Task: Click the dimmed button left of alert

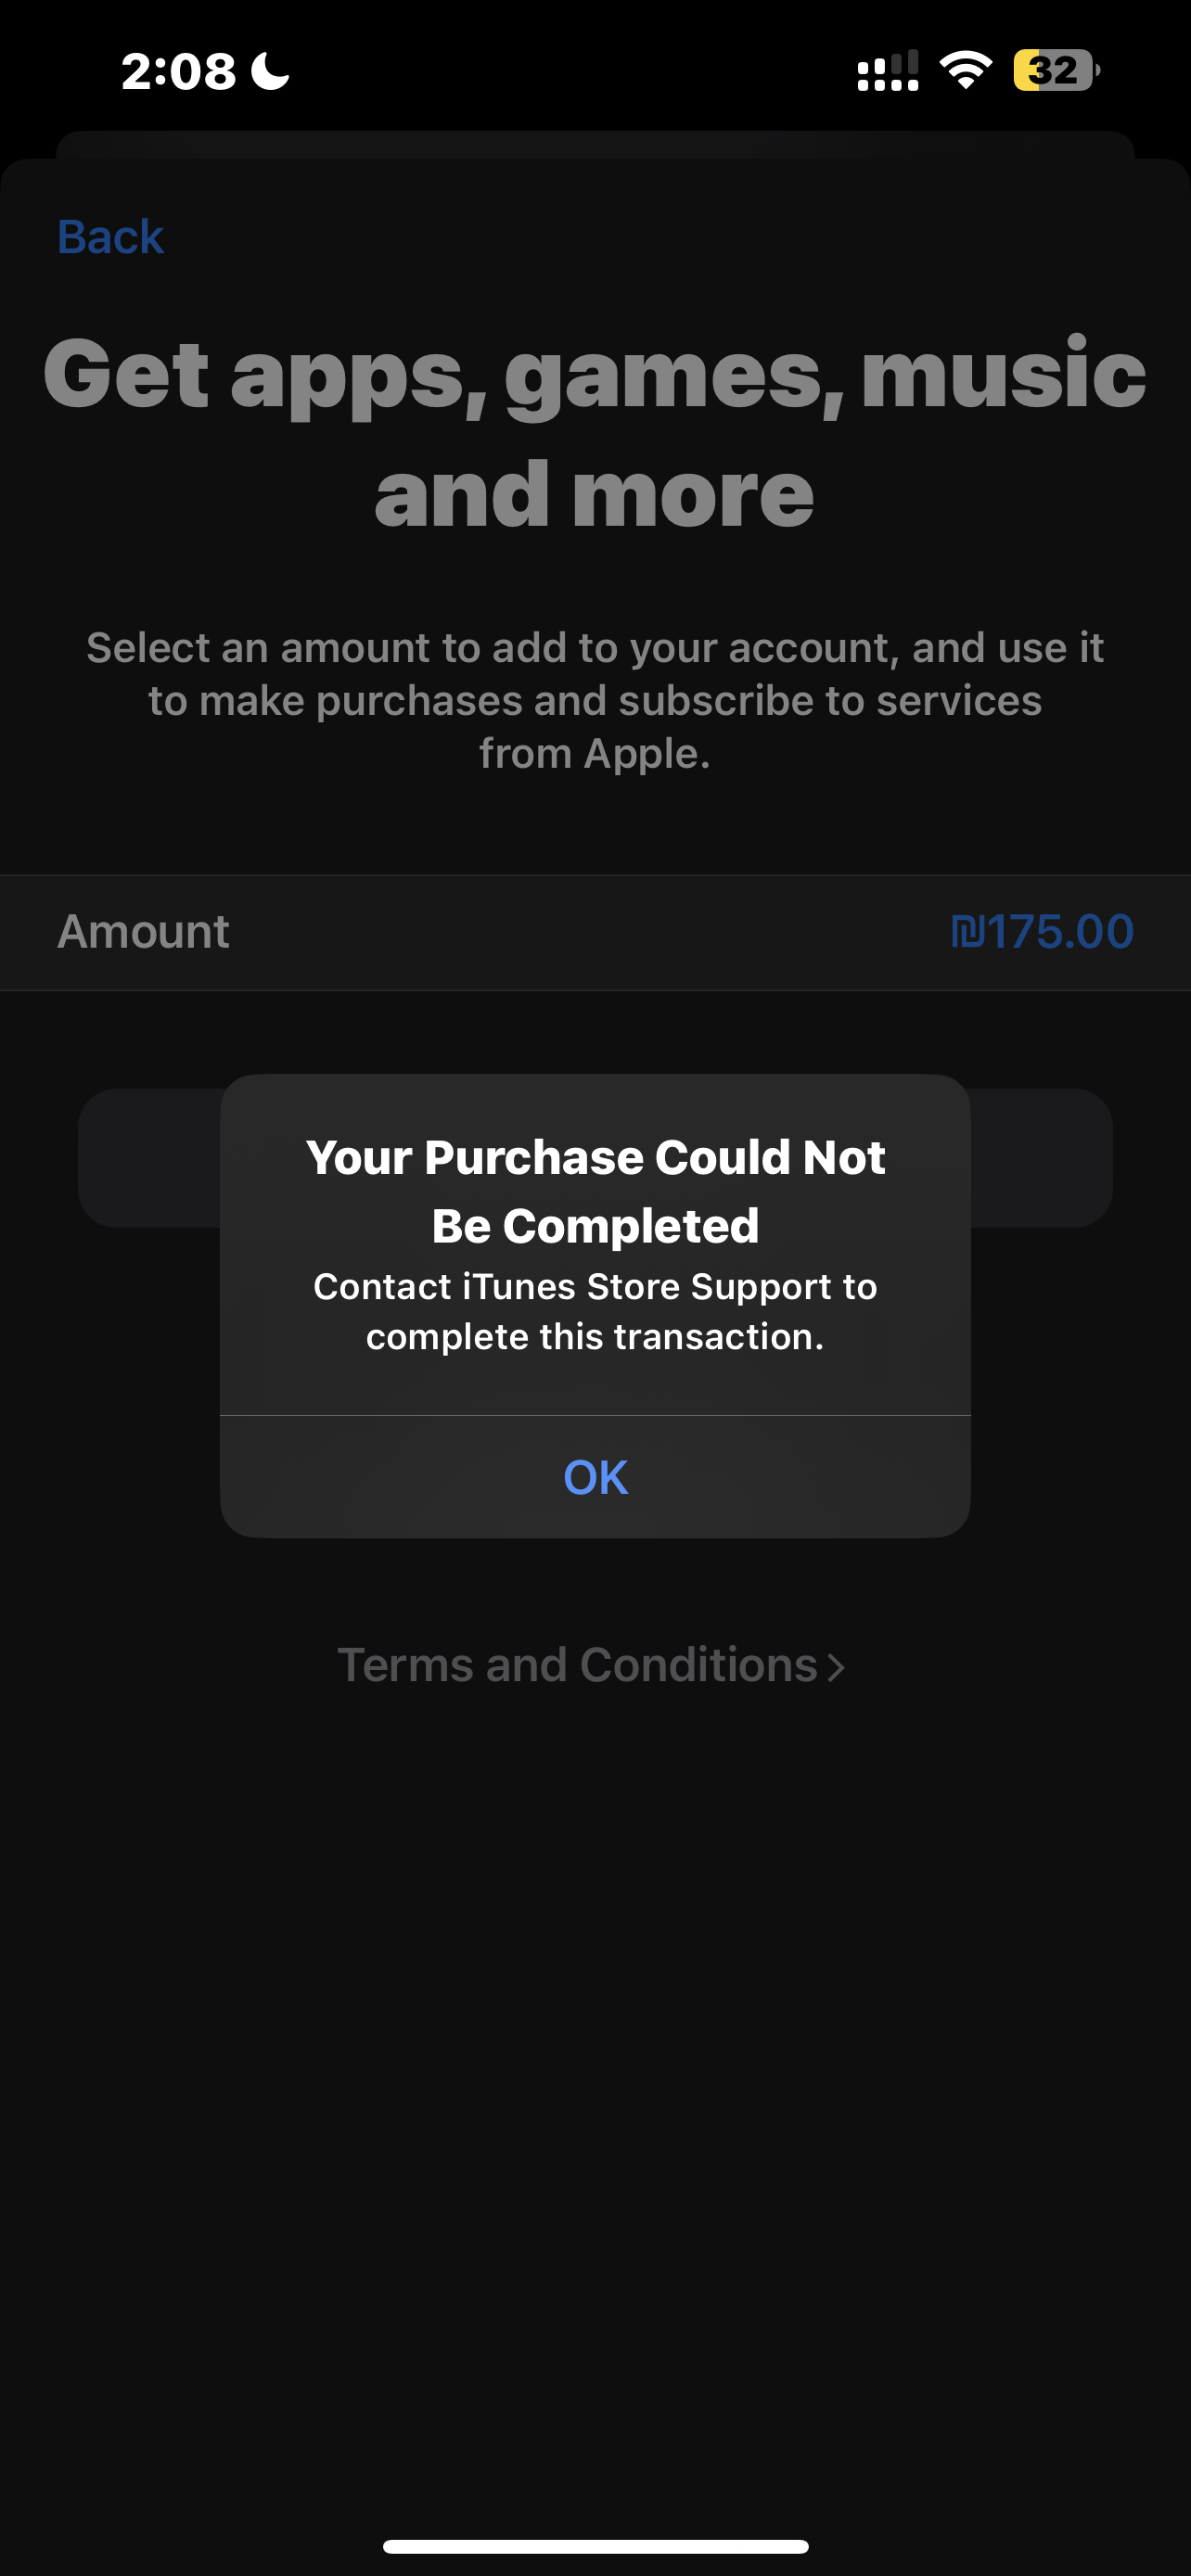Action: [x=150, y=1158]
